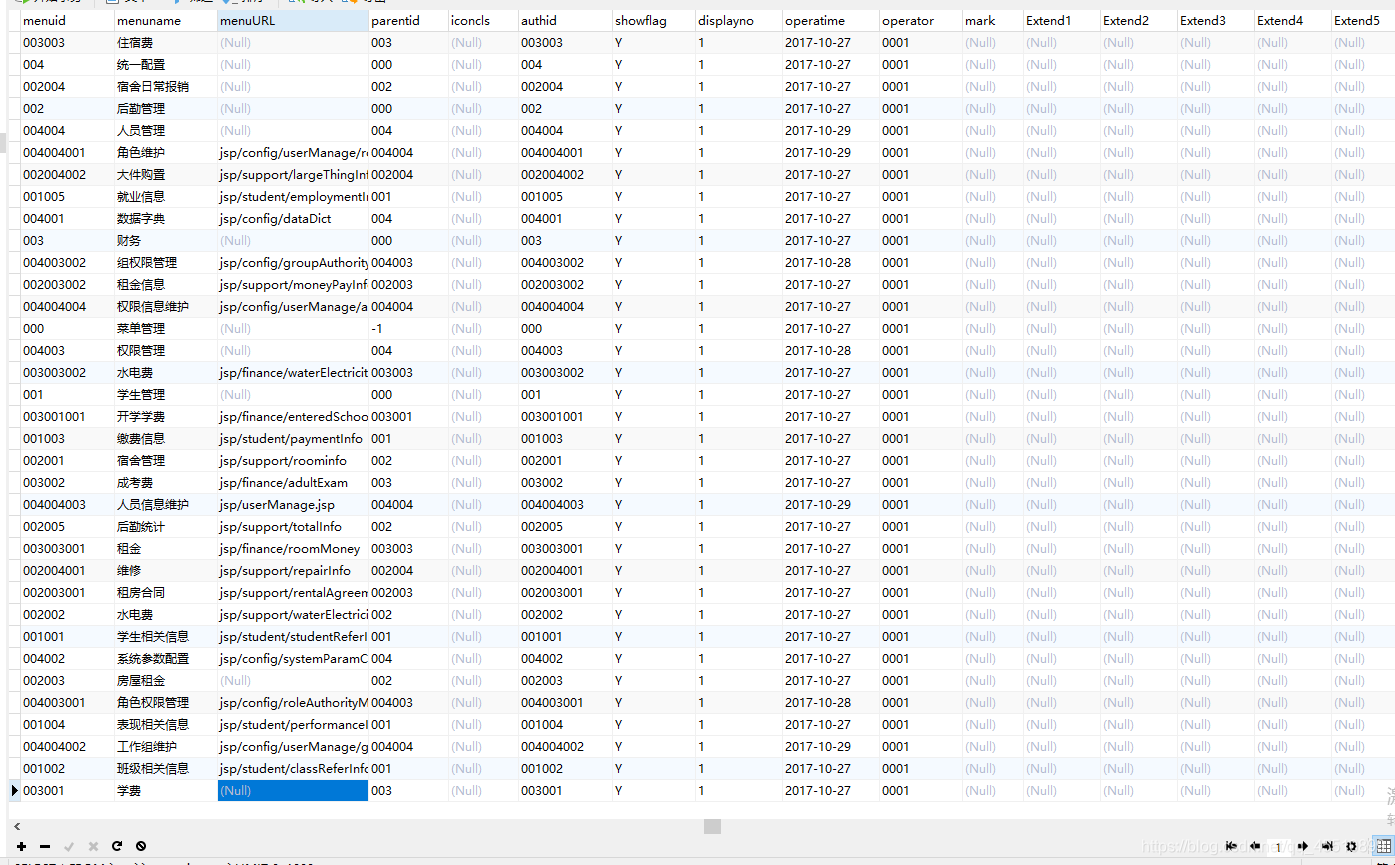
Task: Refresh the table data
Action: click(x=117, y=846)
